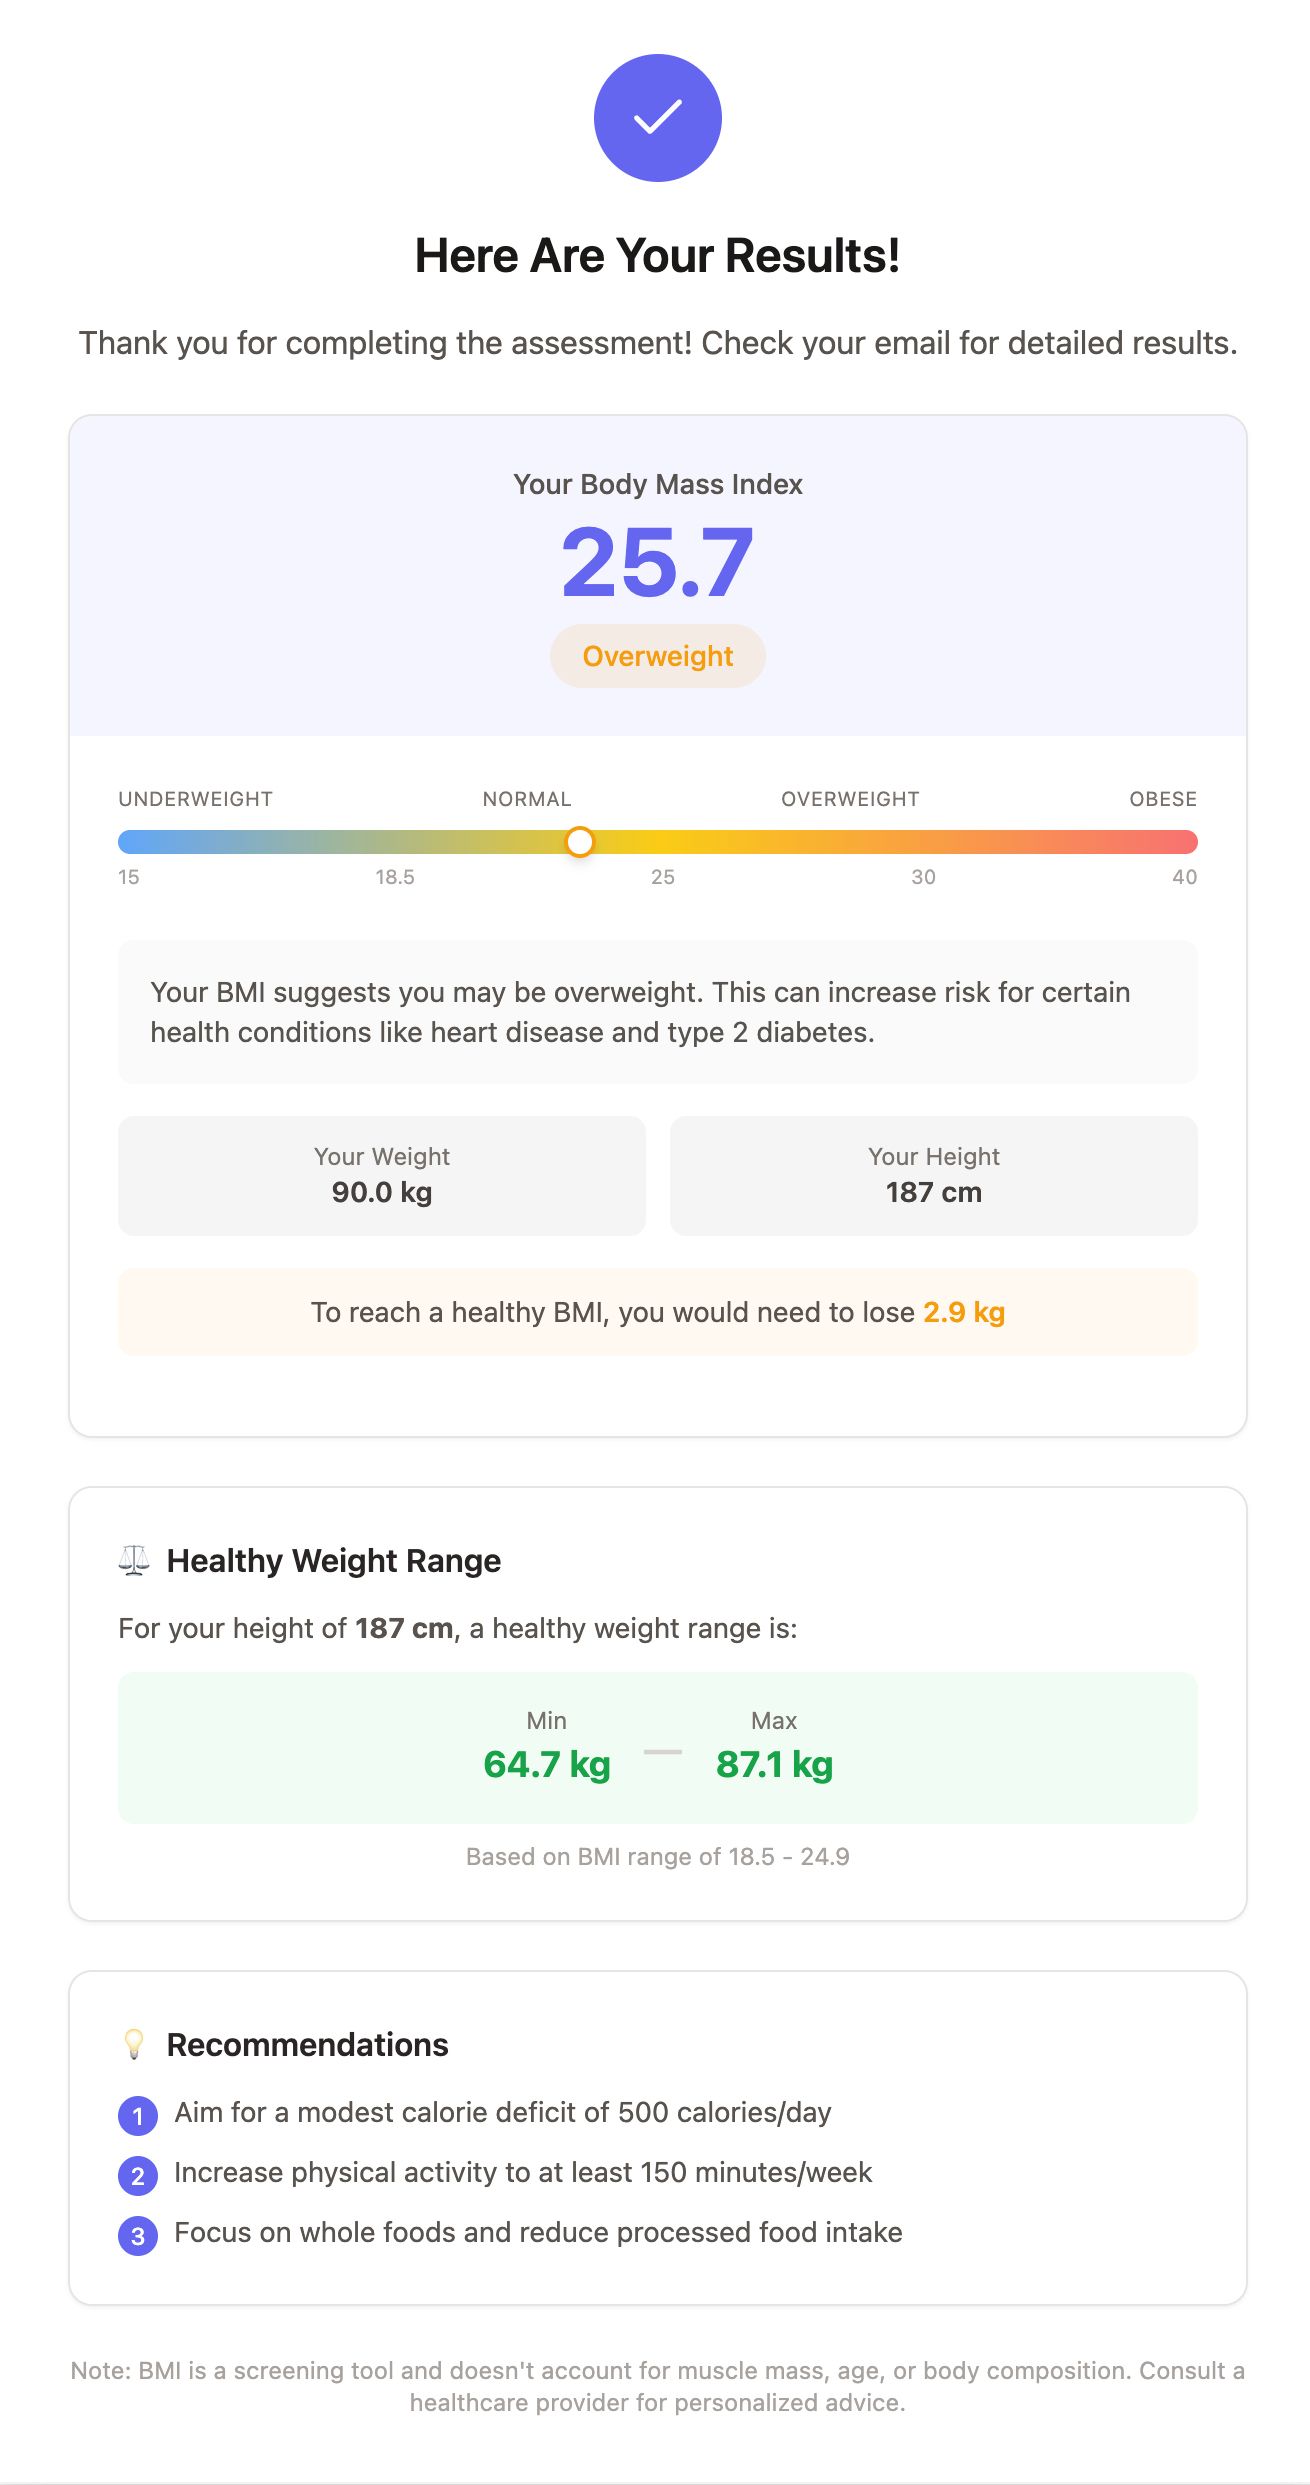The width and height of the screenshot is (1310, 2485).
Task: Select the Your Weight 90.0 kg card
Action: (x=382, y=1175)
